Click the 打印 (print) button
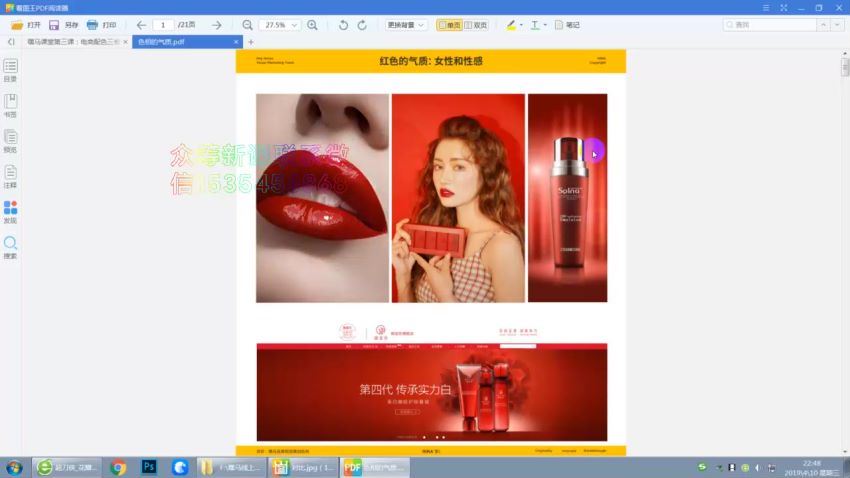The height and width of the screenshot is (478, 850). click(x=101, y=24)
